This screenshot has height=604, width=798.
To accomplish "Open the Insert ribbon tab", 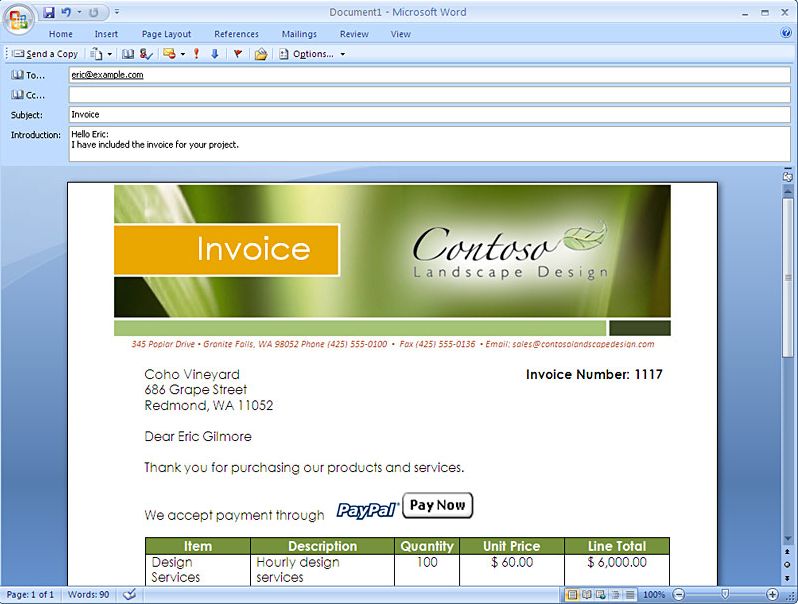I will [x=106, y=34].
